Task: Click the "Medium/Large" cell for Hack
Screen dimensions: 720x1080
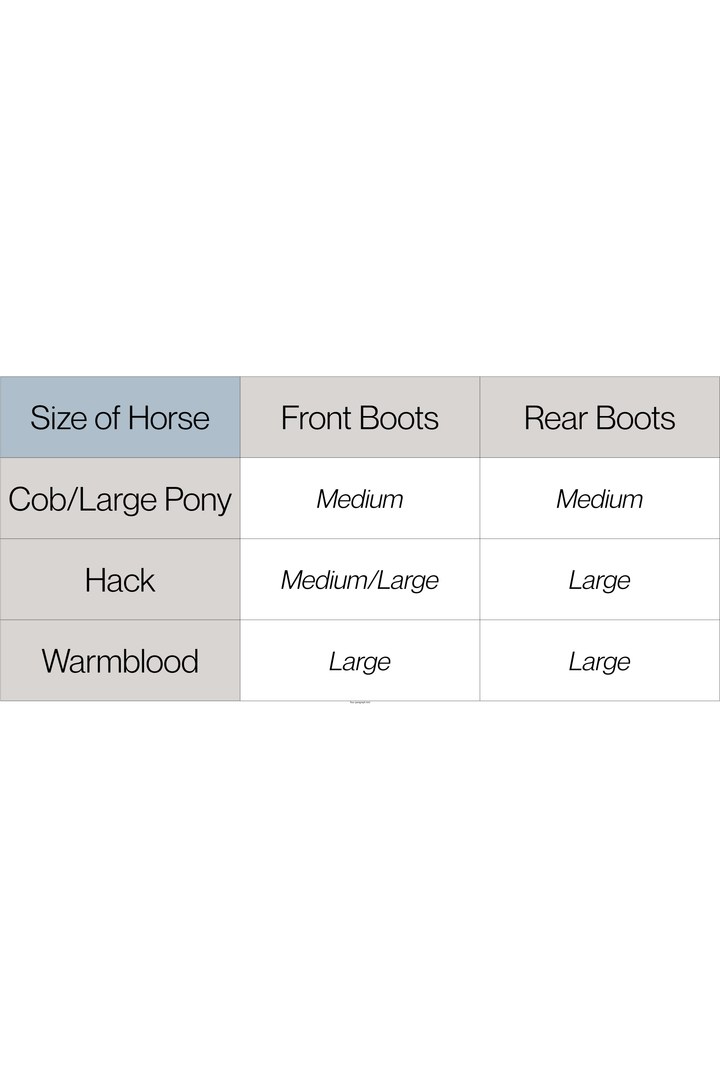Action: point(360,580)
